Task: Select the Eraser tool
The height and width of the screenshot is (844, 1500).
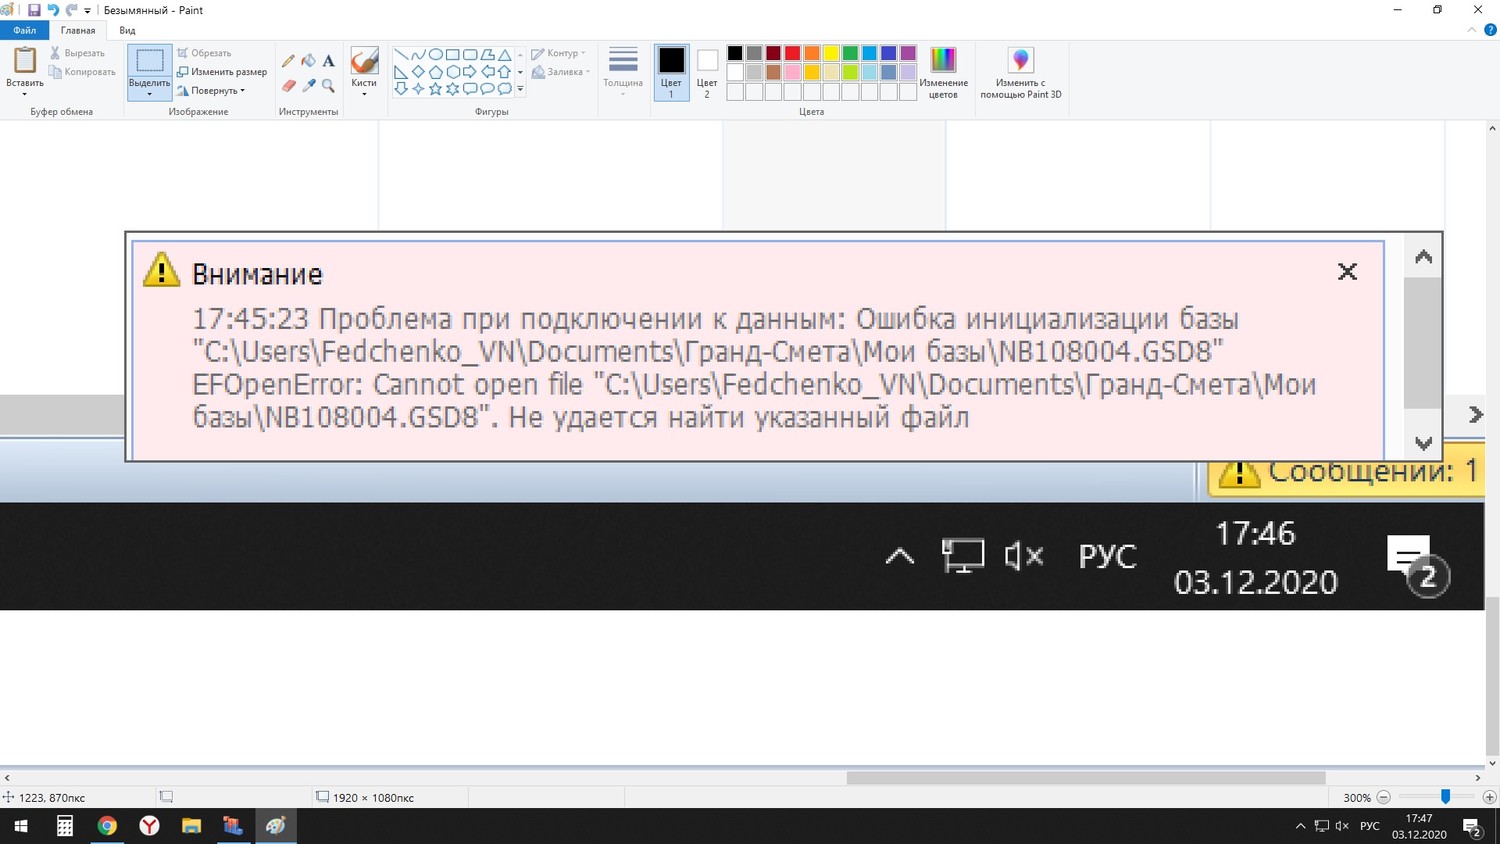Action: coord(288,86)
